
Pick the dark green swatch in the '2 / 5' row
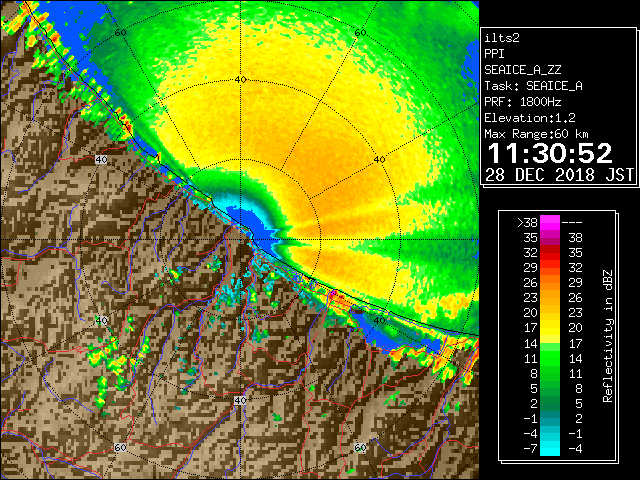click(550, 403)
